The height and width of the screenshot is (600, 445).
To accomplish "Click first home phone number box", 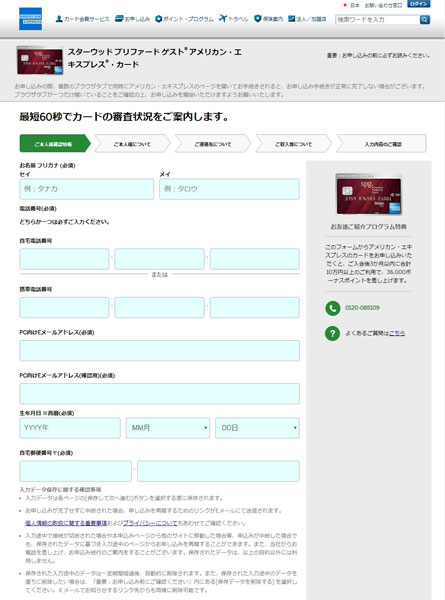I will [x=64, y=259].
